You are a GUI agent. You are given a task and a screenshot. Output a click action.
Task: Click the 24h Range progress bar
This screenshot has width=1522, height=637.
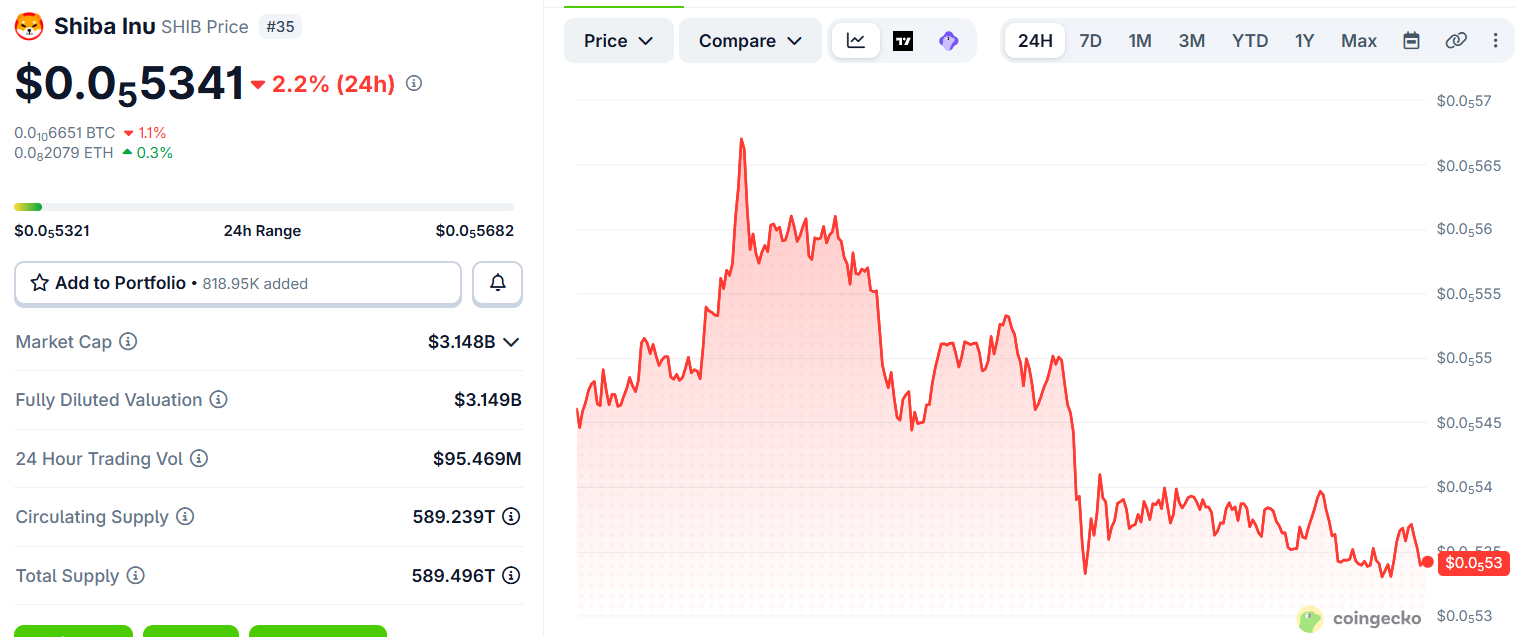click(264, 207)
